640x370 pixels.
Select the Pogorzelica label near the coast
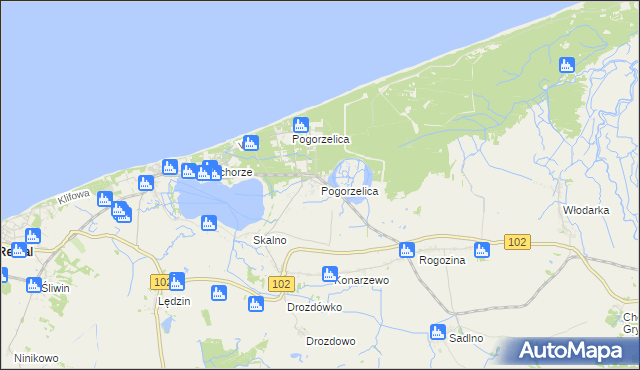tap(321, 140)
